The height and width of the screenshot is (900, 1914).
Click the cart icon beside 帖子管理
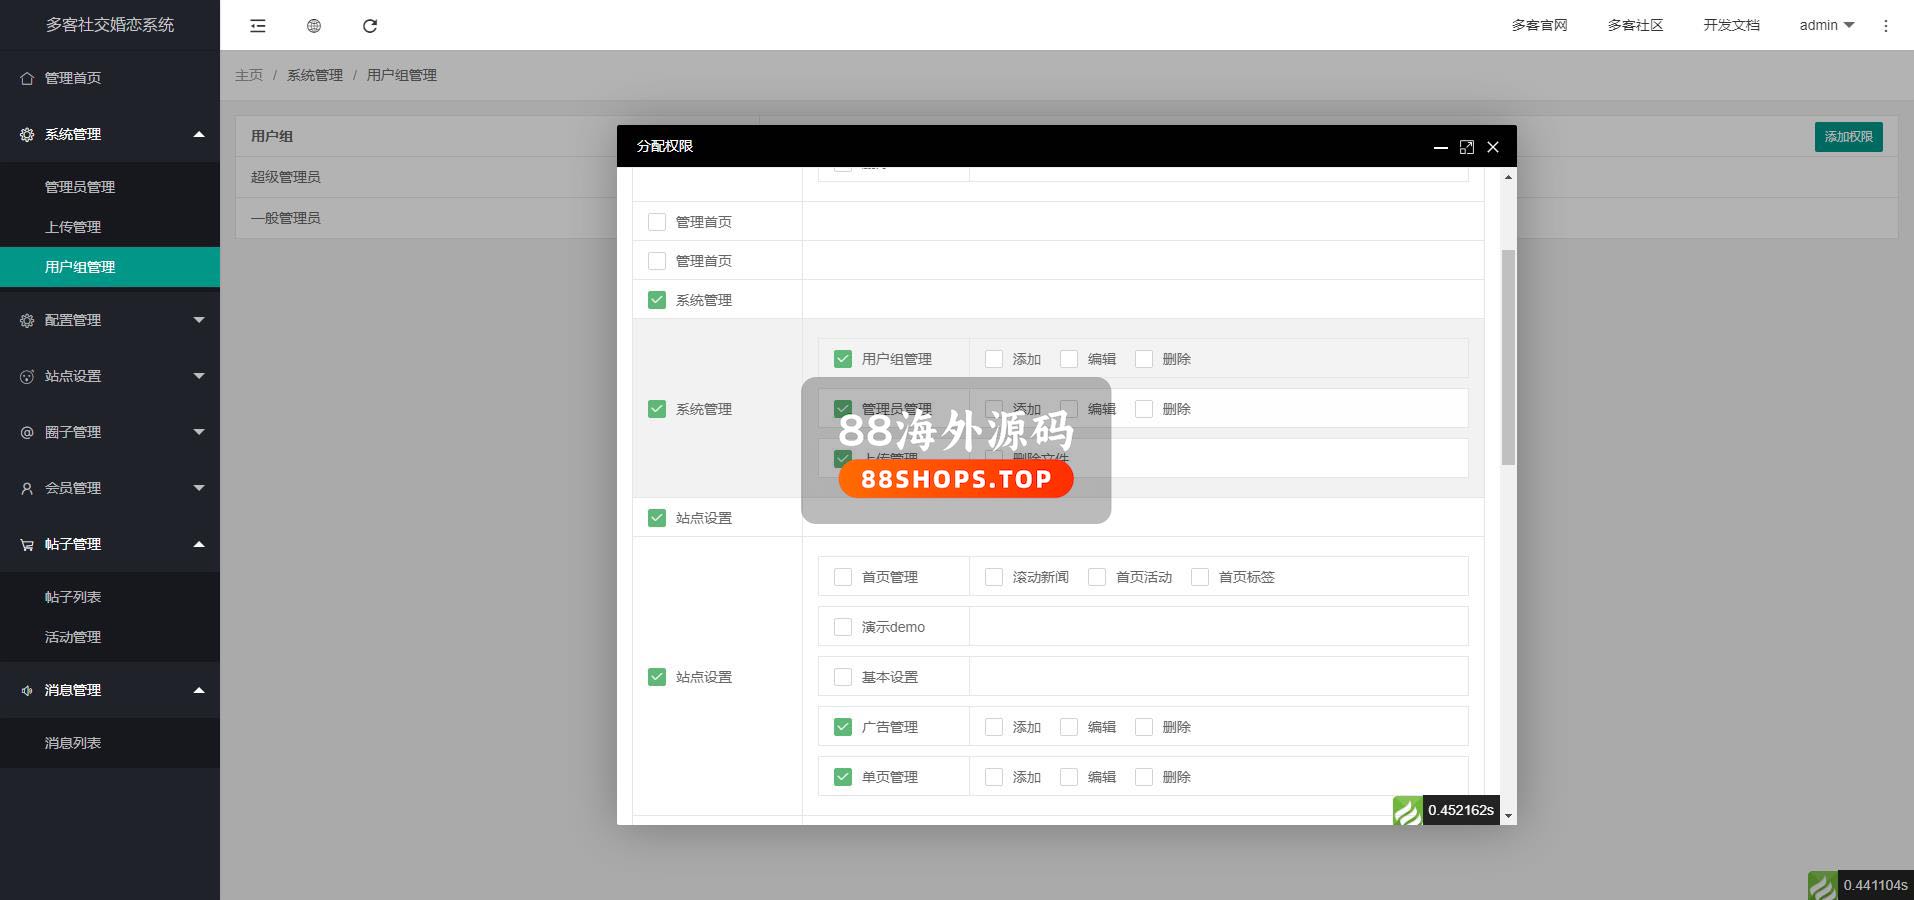point(27,544)
